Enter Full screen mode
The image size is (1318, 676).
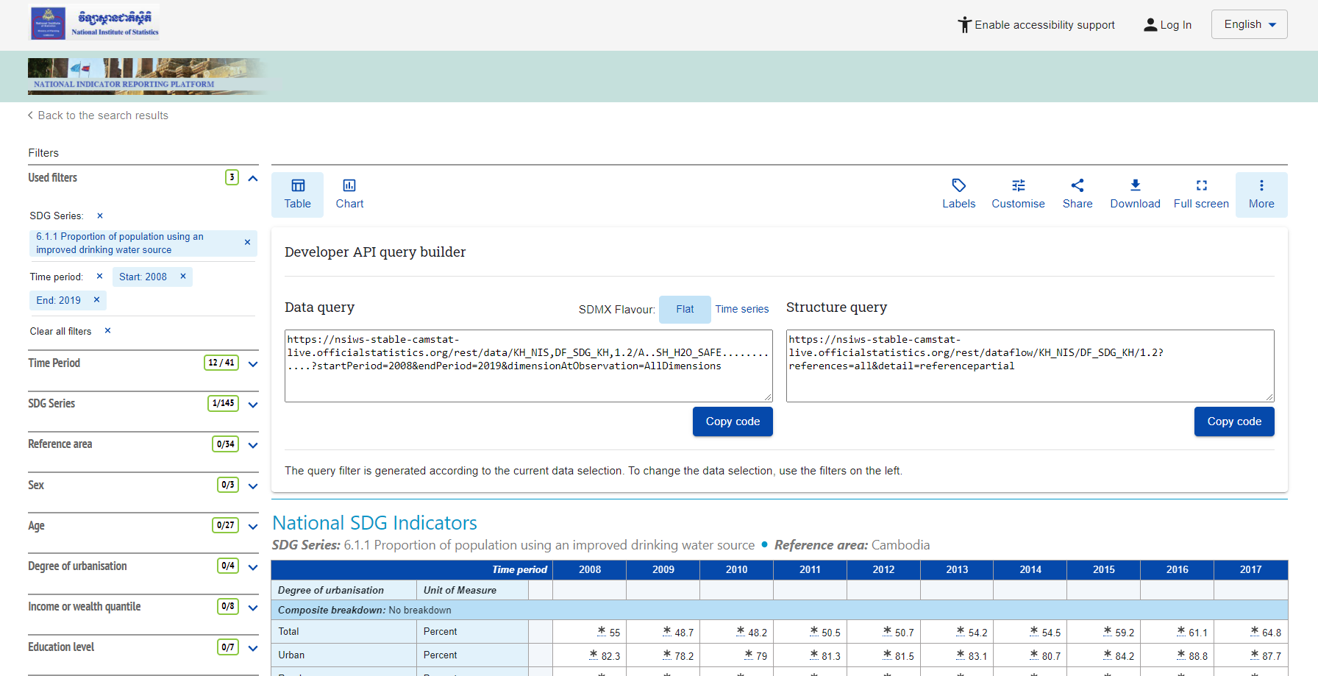tap(1200, 194)
